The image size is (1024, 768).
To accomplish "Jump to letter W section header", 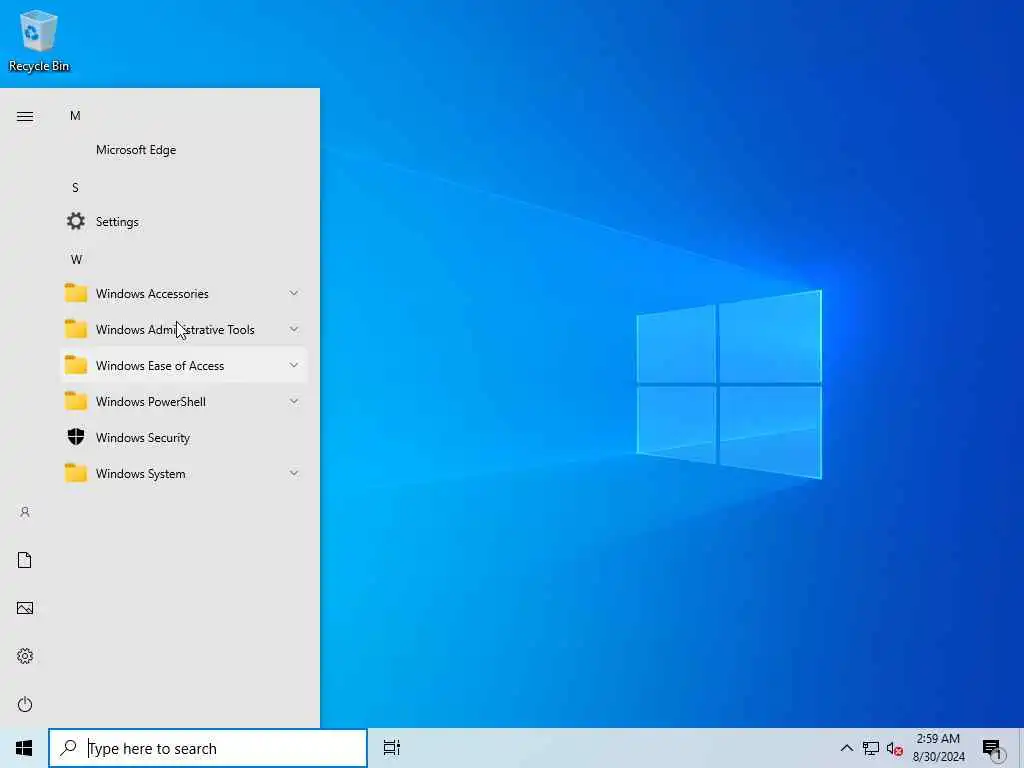I will [76, 259].
